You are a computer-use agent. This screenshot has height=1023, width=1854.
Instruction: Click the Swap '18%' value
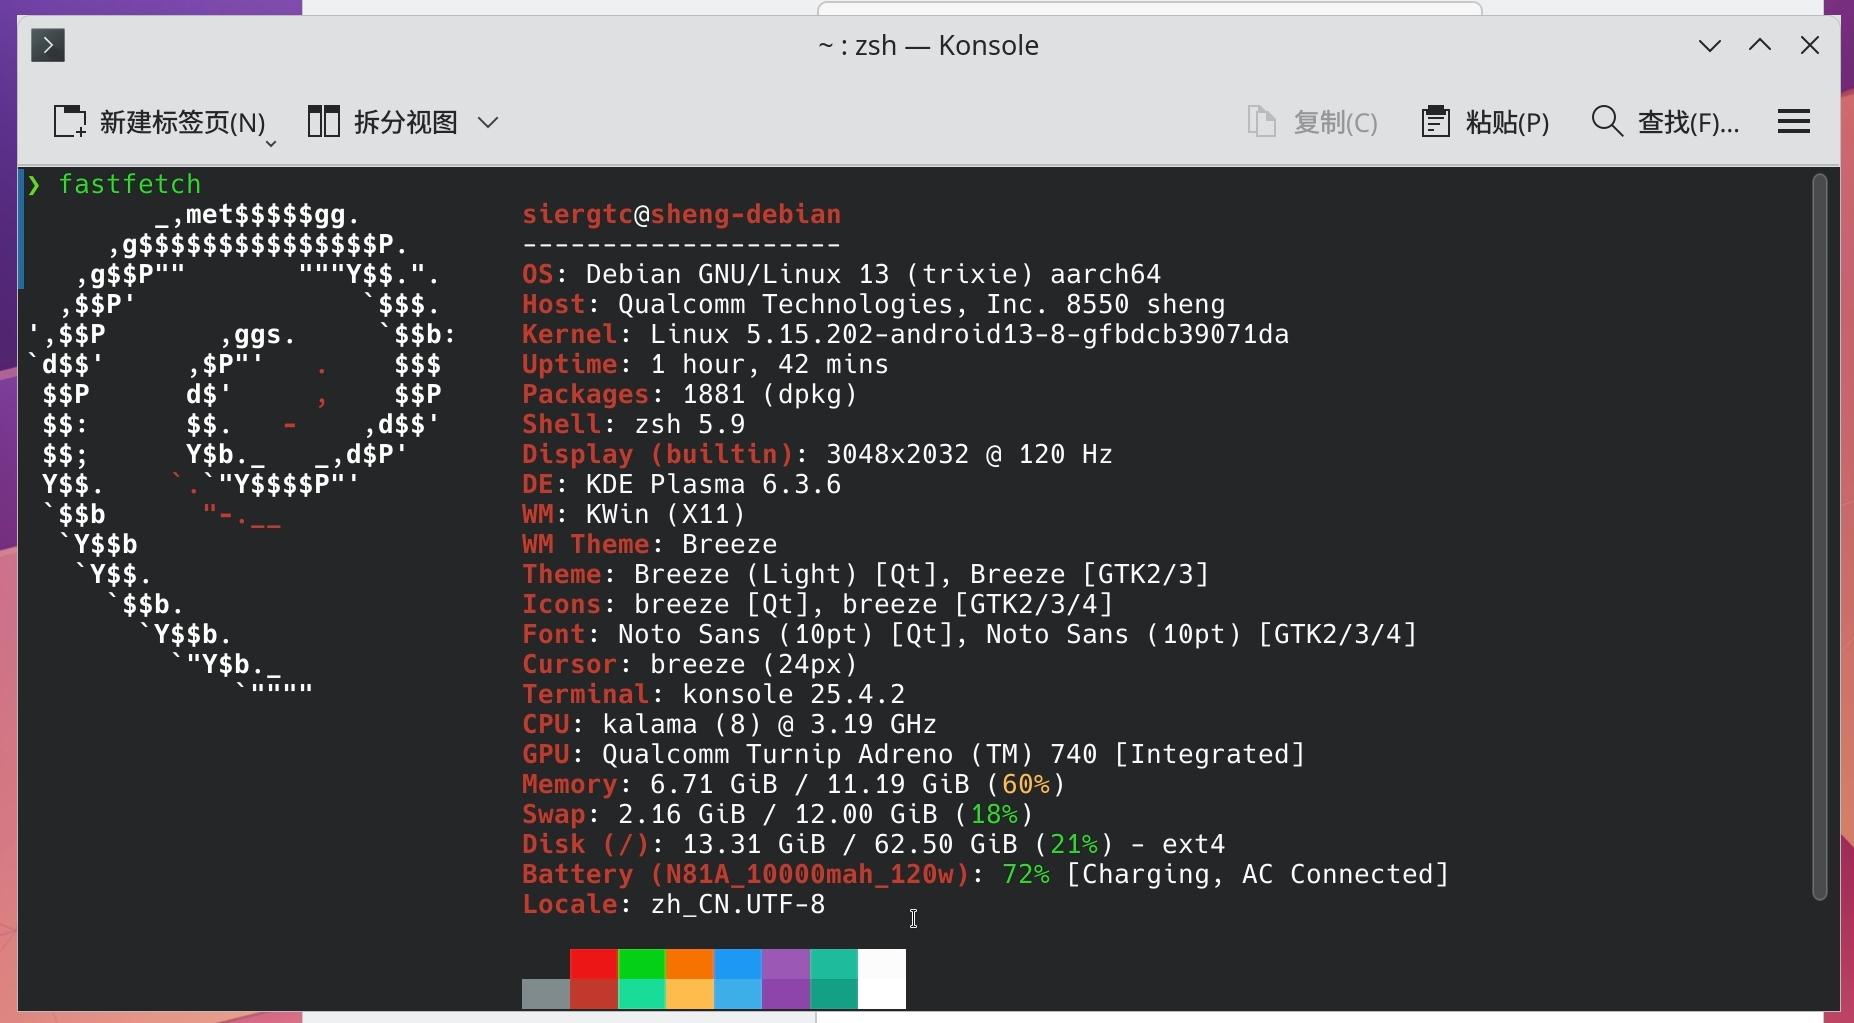tap(994, 814)
